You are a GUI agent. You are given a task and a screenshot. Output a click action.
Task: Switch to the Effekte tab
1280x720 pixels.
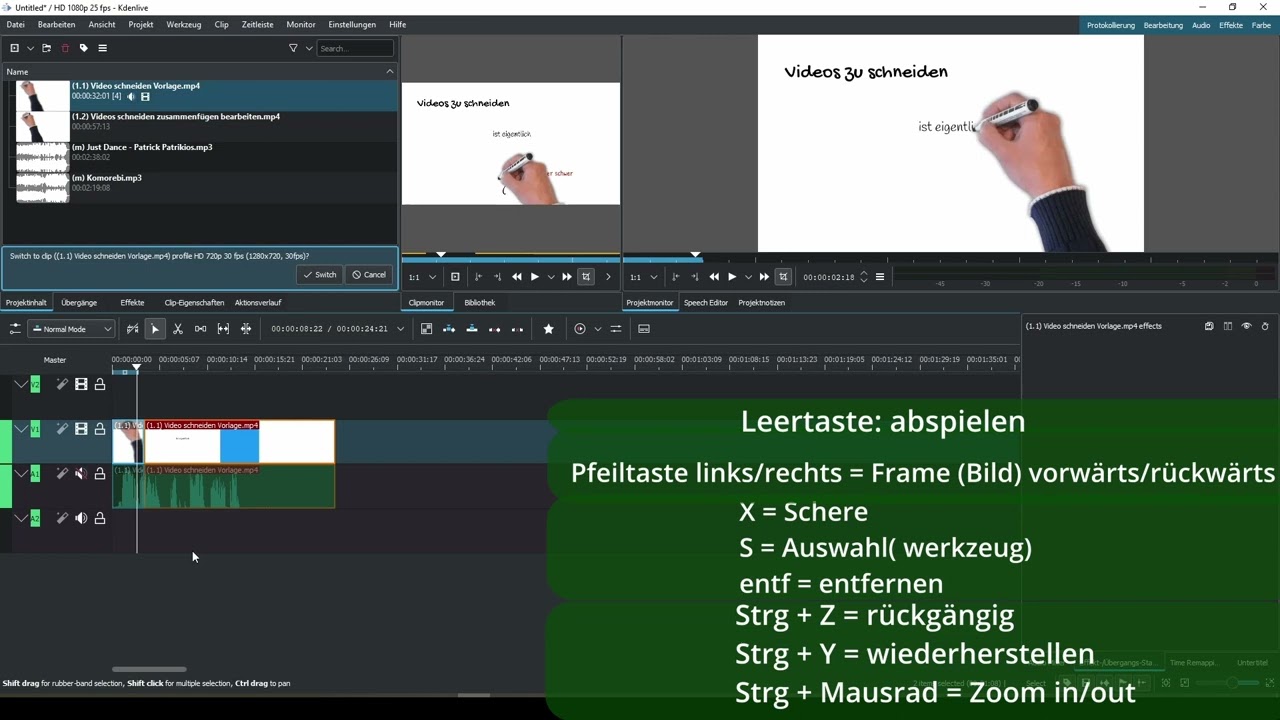tap(132, 302)
